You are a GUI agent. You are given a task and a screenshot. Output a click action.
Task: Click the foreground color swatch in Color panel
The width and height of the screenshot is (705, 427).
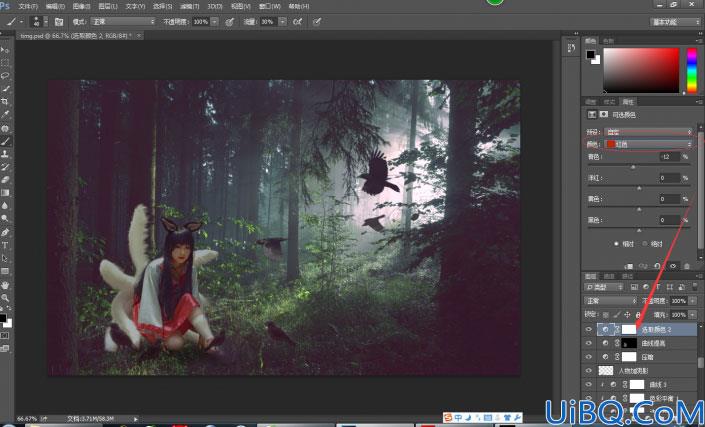[x=590, y=54]
